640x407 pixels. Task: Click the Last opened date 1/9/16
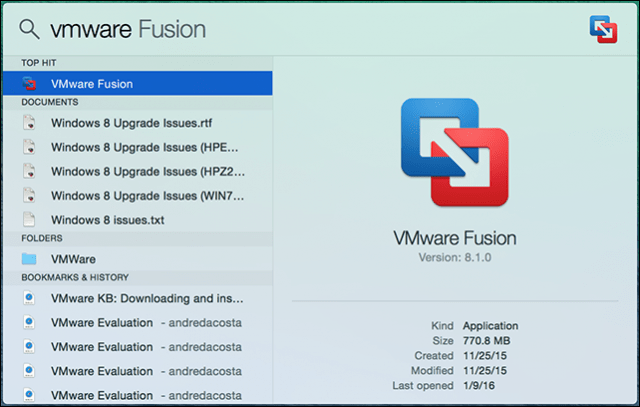click(478, 385)
